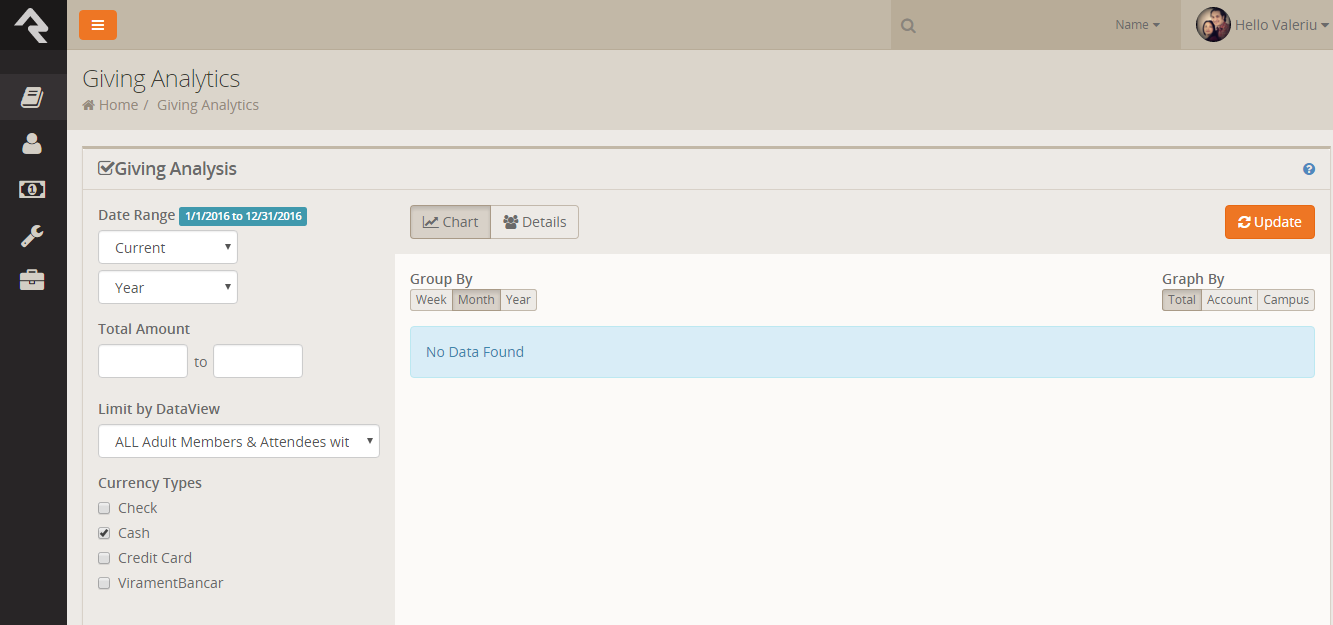The width and height of the screenshot is (1333, 625).
Task: Open the book icon in sidebar
Action: pos(32,97)
